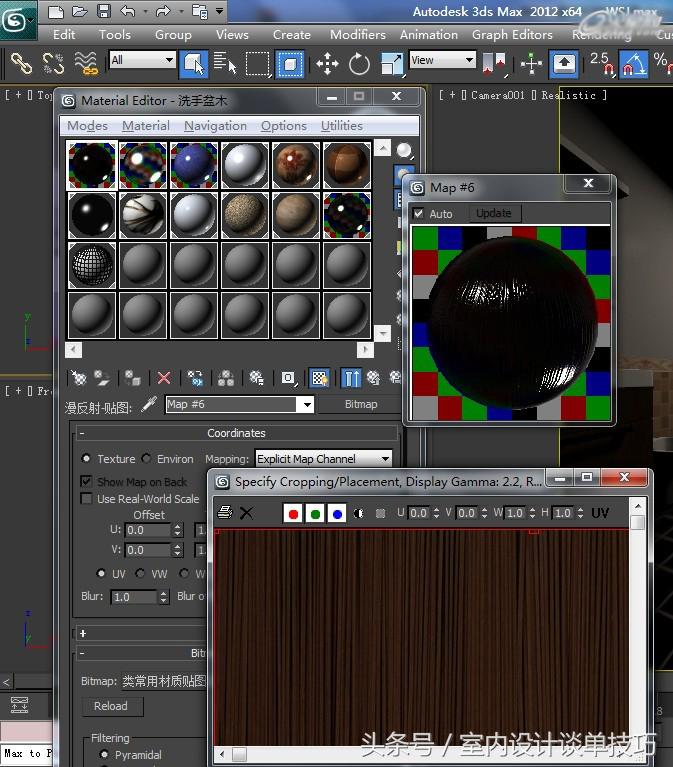Click the Blur 1.0 value field

coord(135,597)
